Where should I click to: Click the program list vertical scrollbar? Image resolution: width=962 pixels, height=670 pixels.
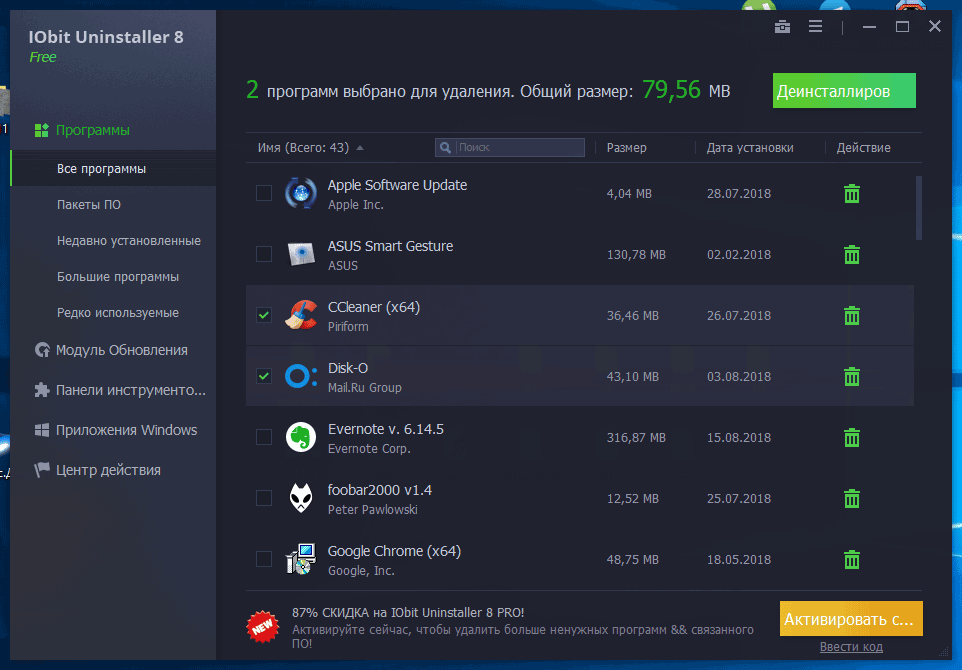(918, 208)
